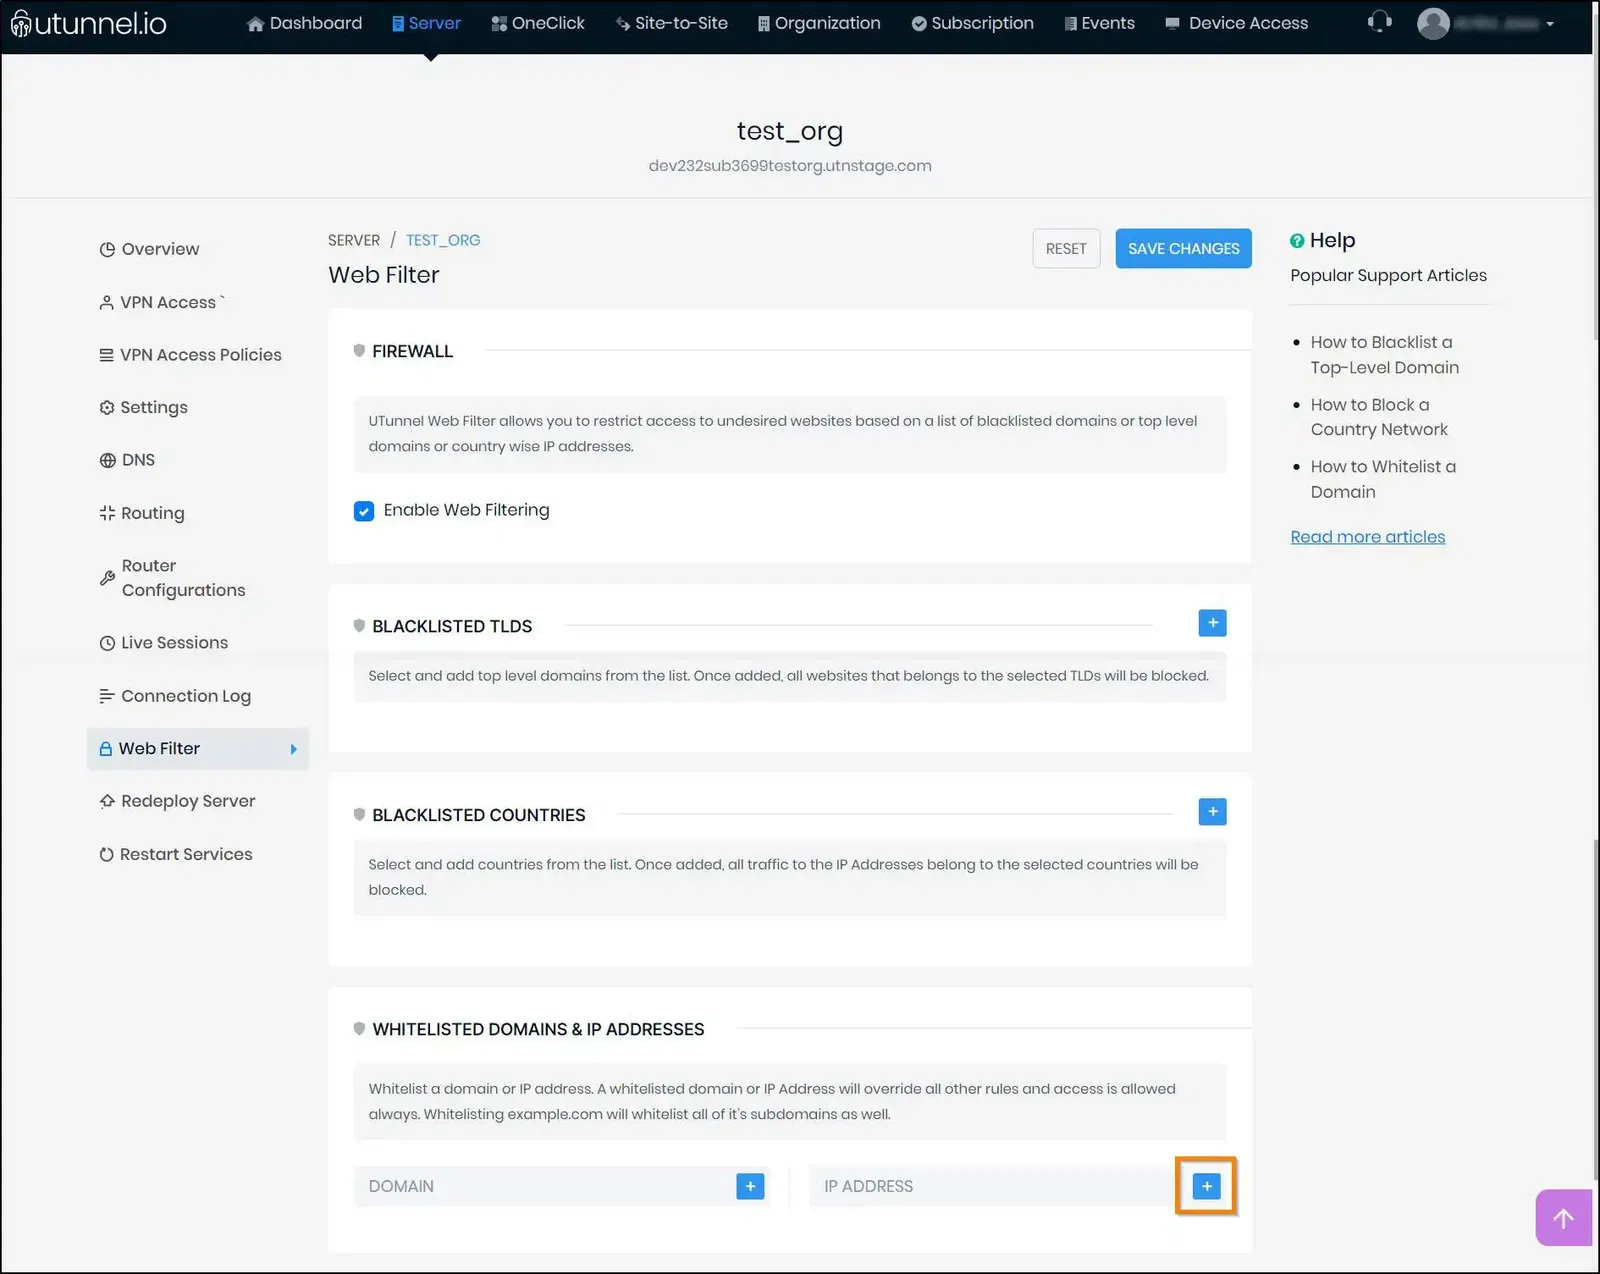Click the RESET button
The height and width of the screenshot is (1274, 1600).
[x=1066, y=249]
